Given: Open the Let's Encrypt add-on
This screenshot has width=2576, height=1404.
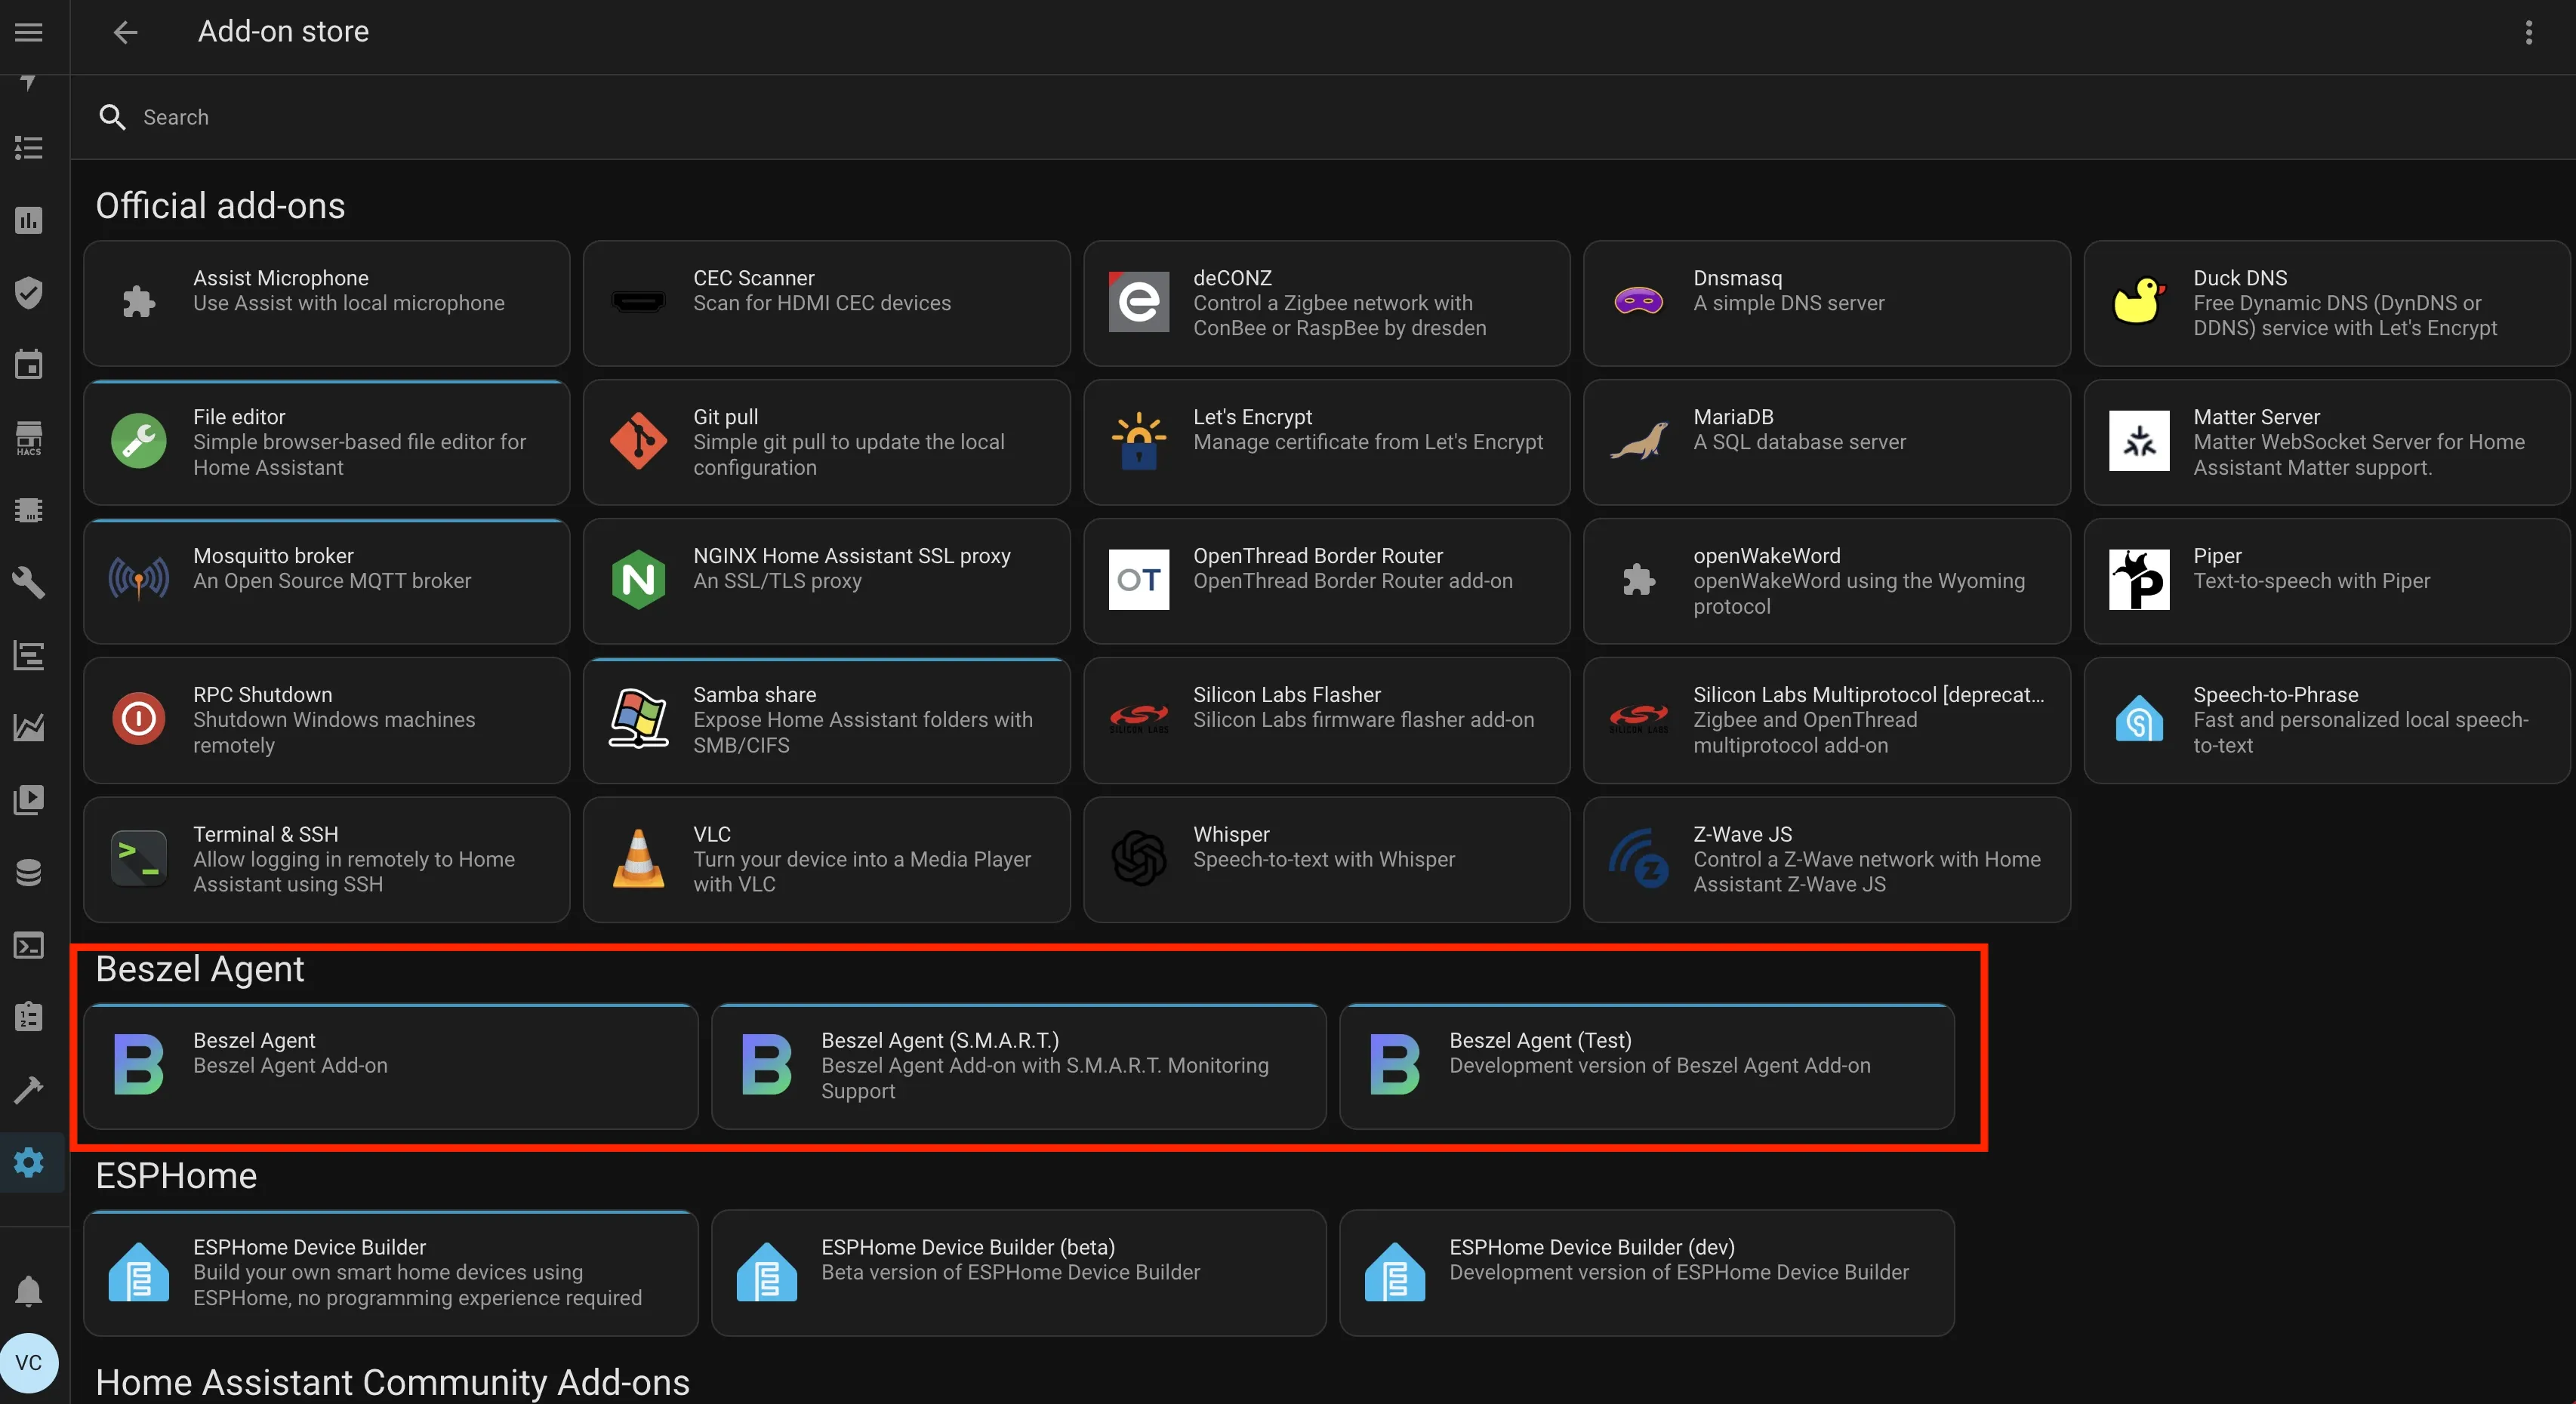Looking at the screenshot, I should (x=1326, y=442).
